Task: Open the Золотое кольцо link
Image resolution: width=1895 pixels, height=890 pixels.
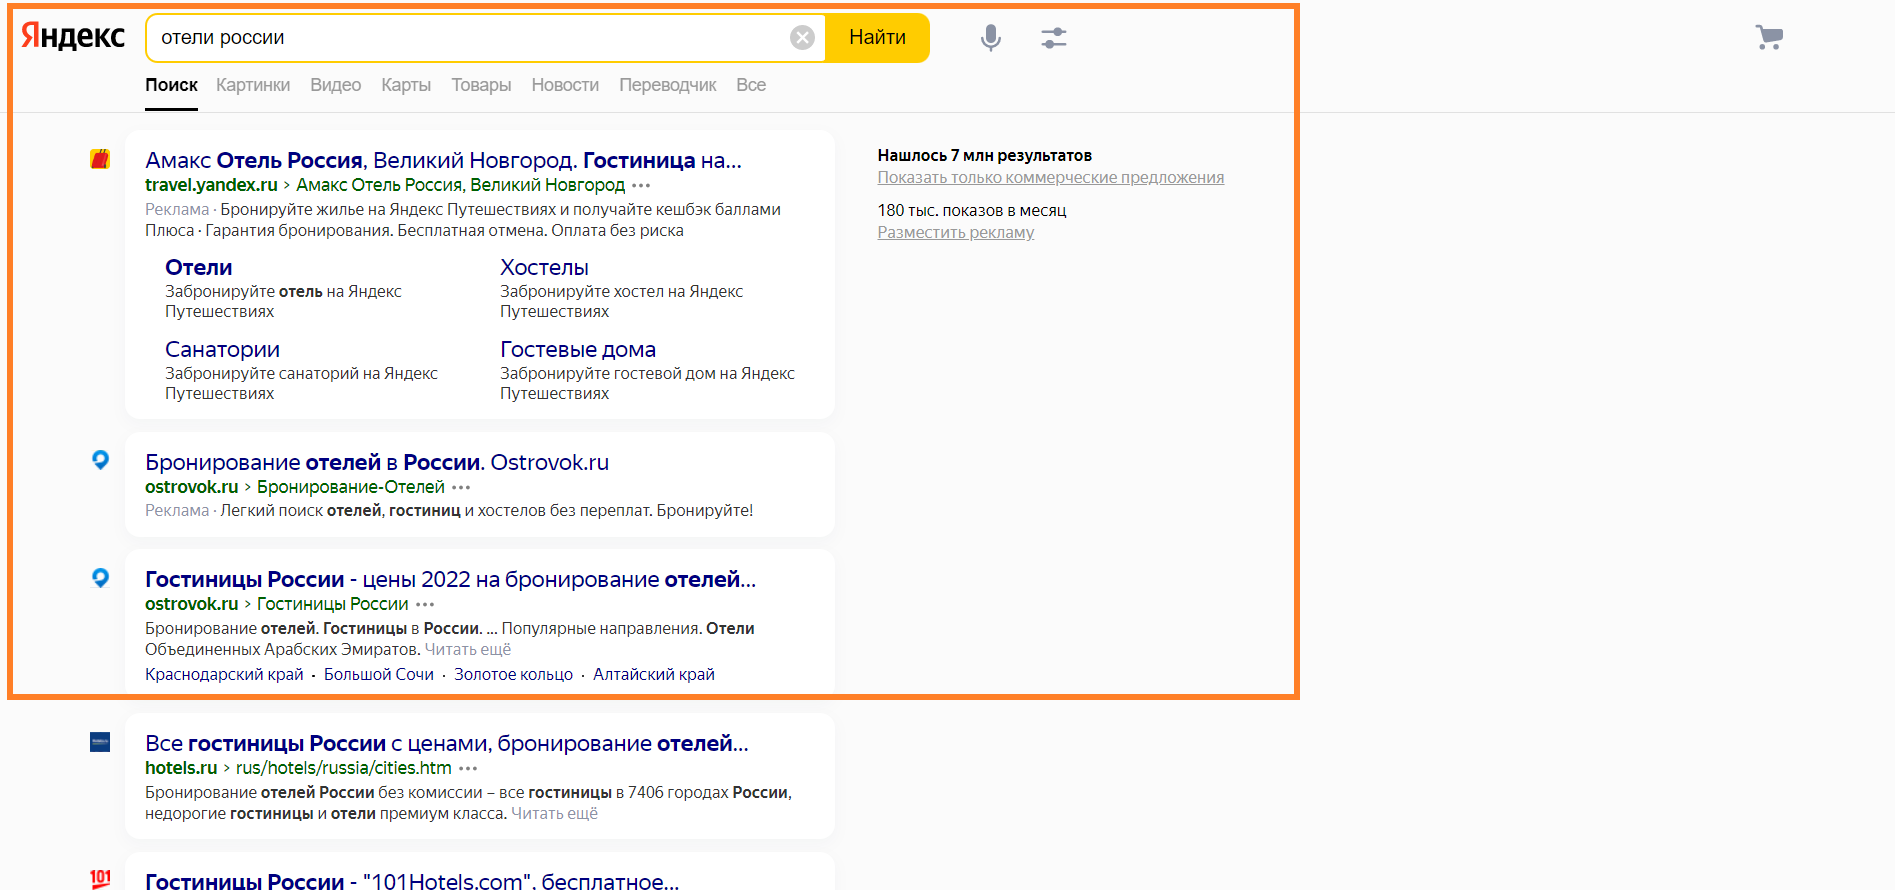Action: coord(513,674)
